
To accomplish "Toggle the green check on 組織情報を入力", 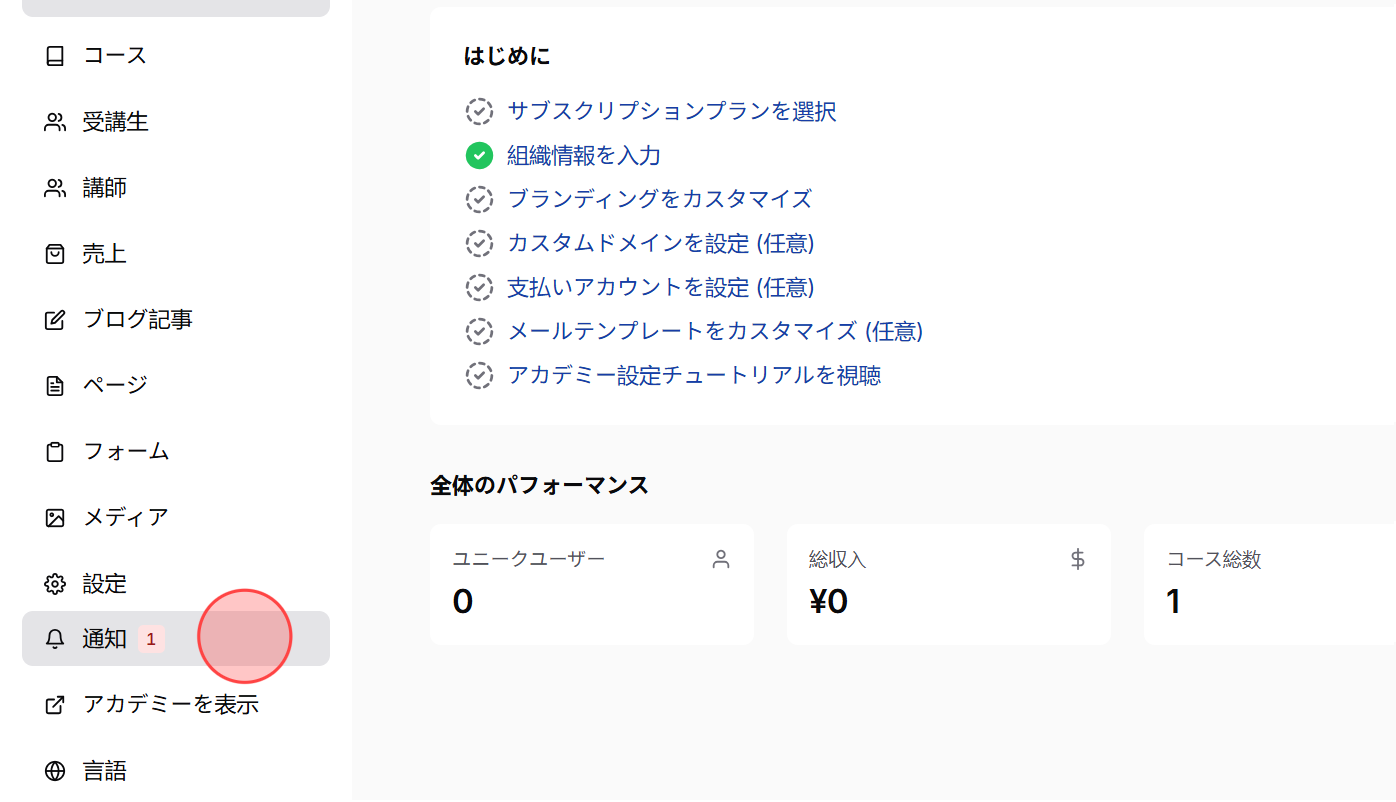I will point(479,156).
